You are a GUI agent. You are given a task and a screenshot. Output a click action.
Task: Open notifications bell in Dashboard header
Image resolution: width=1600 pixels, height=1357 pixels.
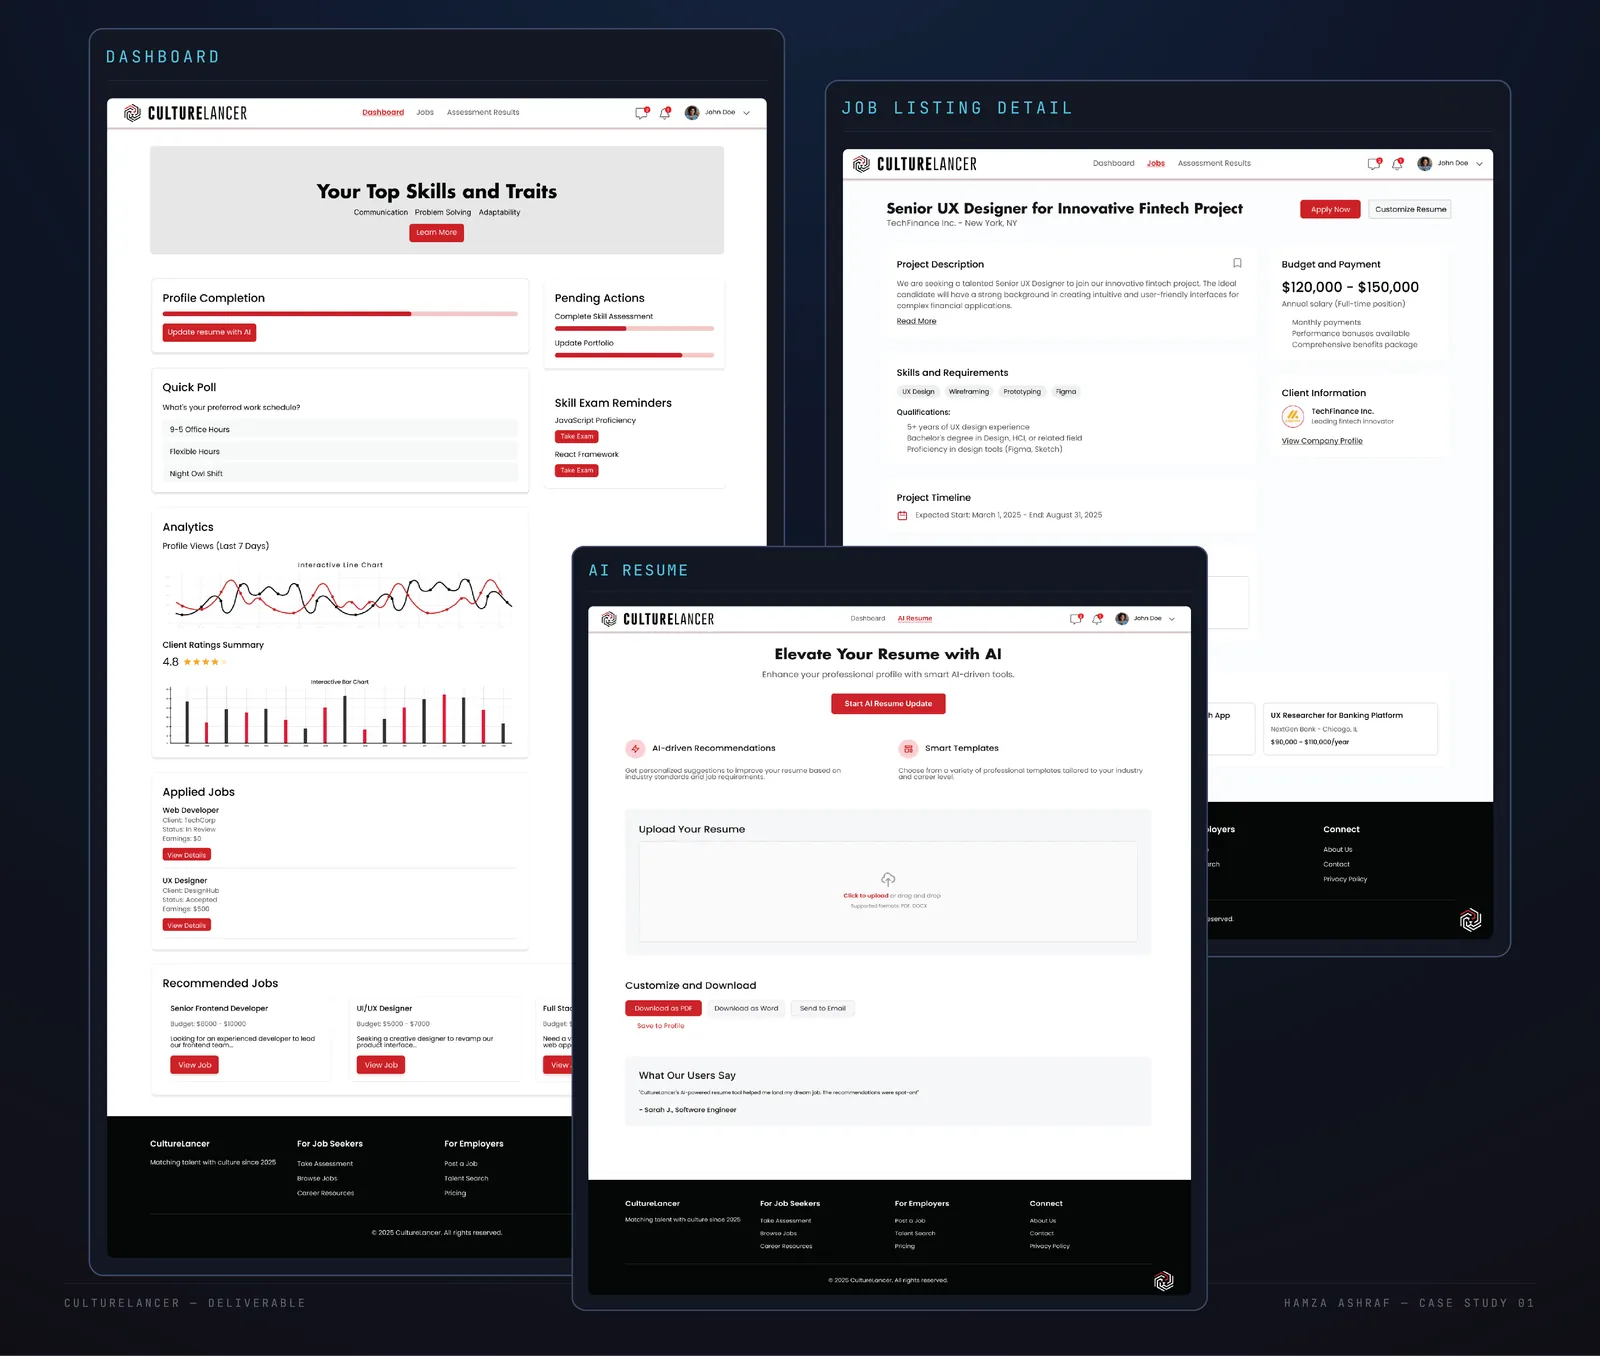[665, 113]
